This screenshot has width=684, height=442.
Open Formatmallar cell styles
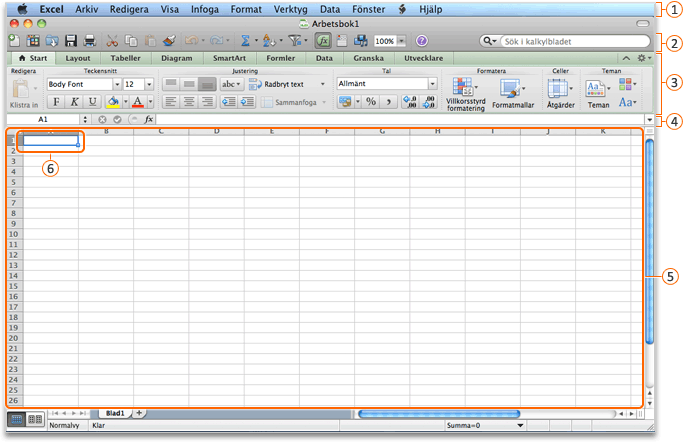tap(513, 94)
